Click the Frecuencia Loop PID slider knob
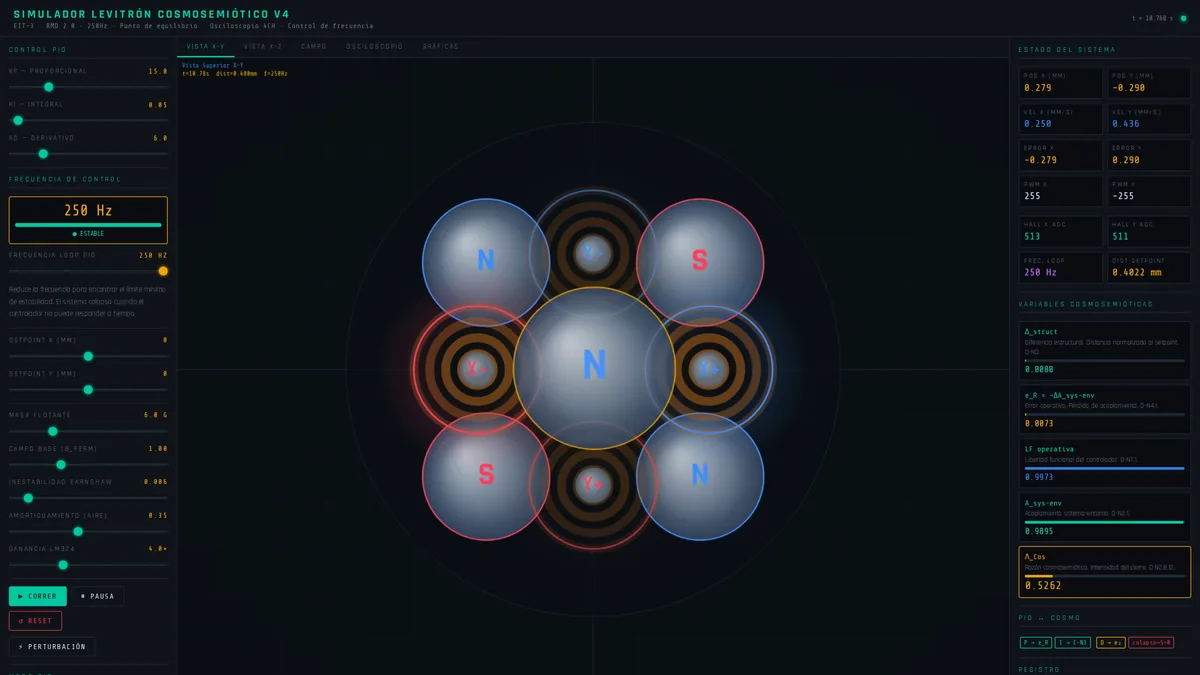 [163, 271]
